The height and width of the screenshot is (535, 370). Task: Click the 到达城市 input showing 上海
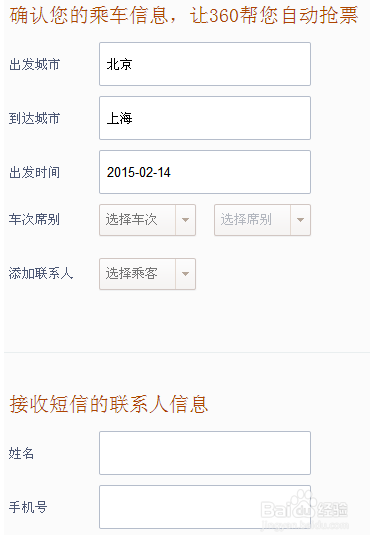(x=205, y=118)
